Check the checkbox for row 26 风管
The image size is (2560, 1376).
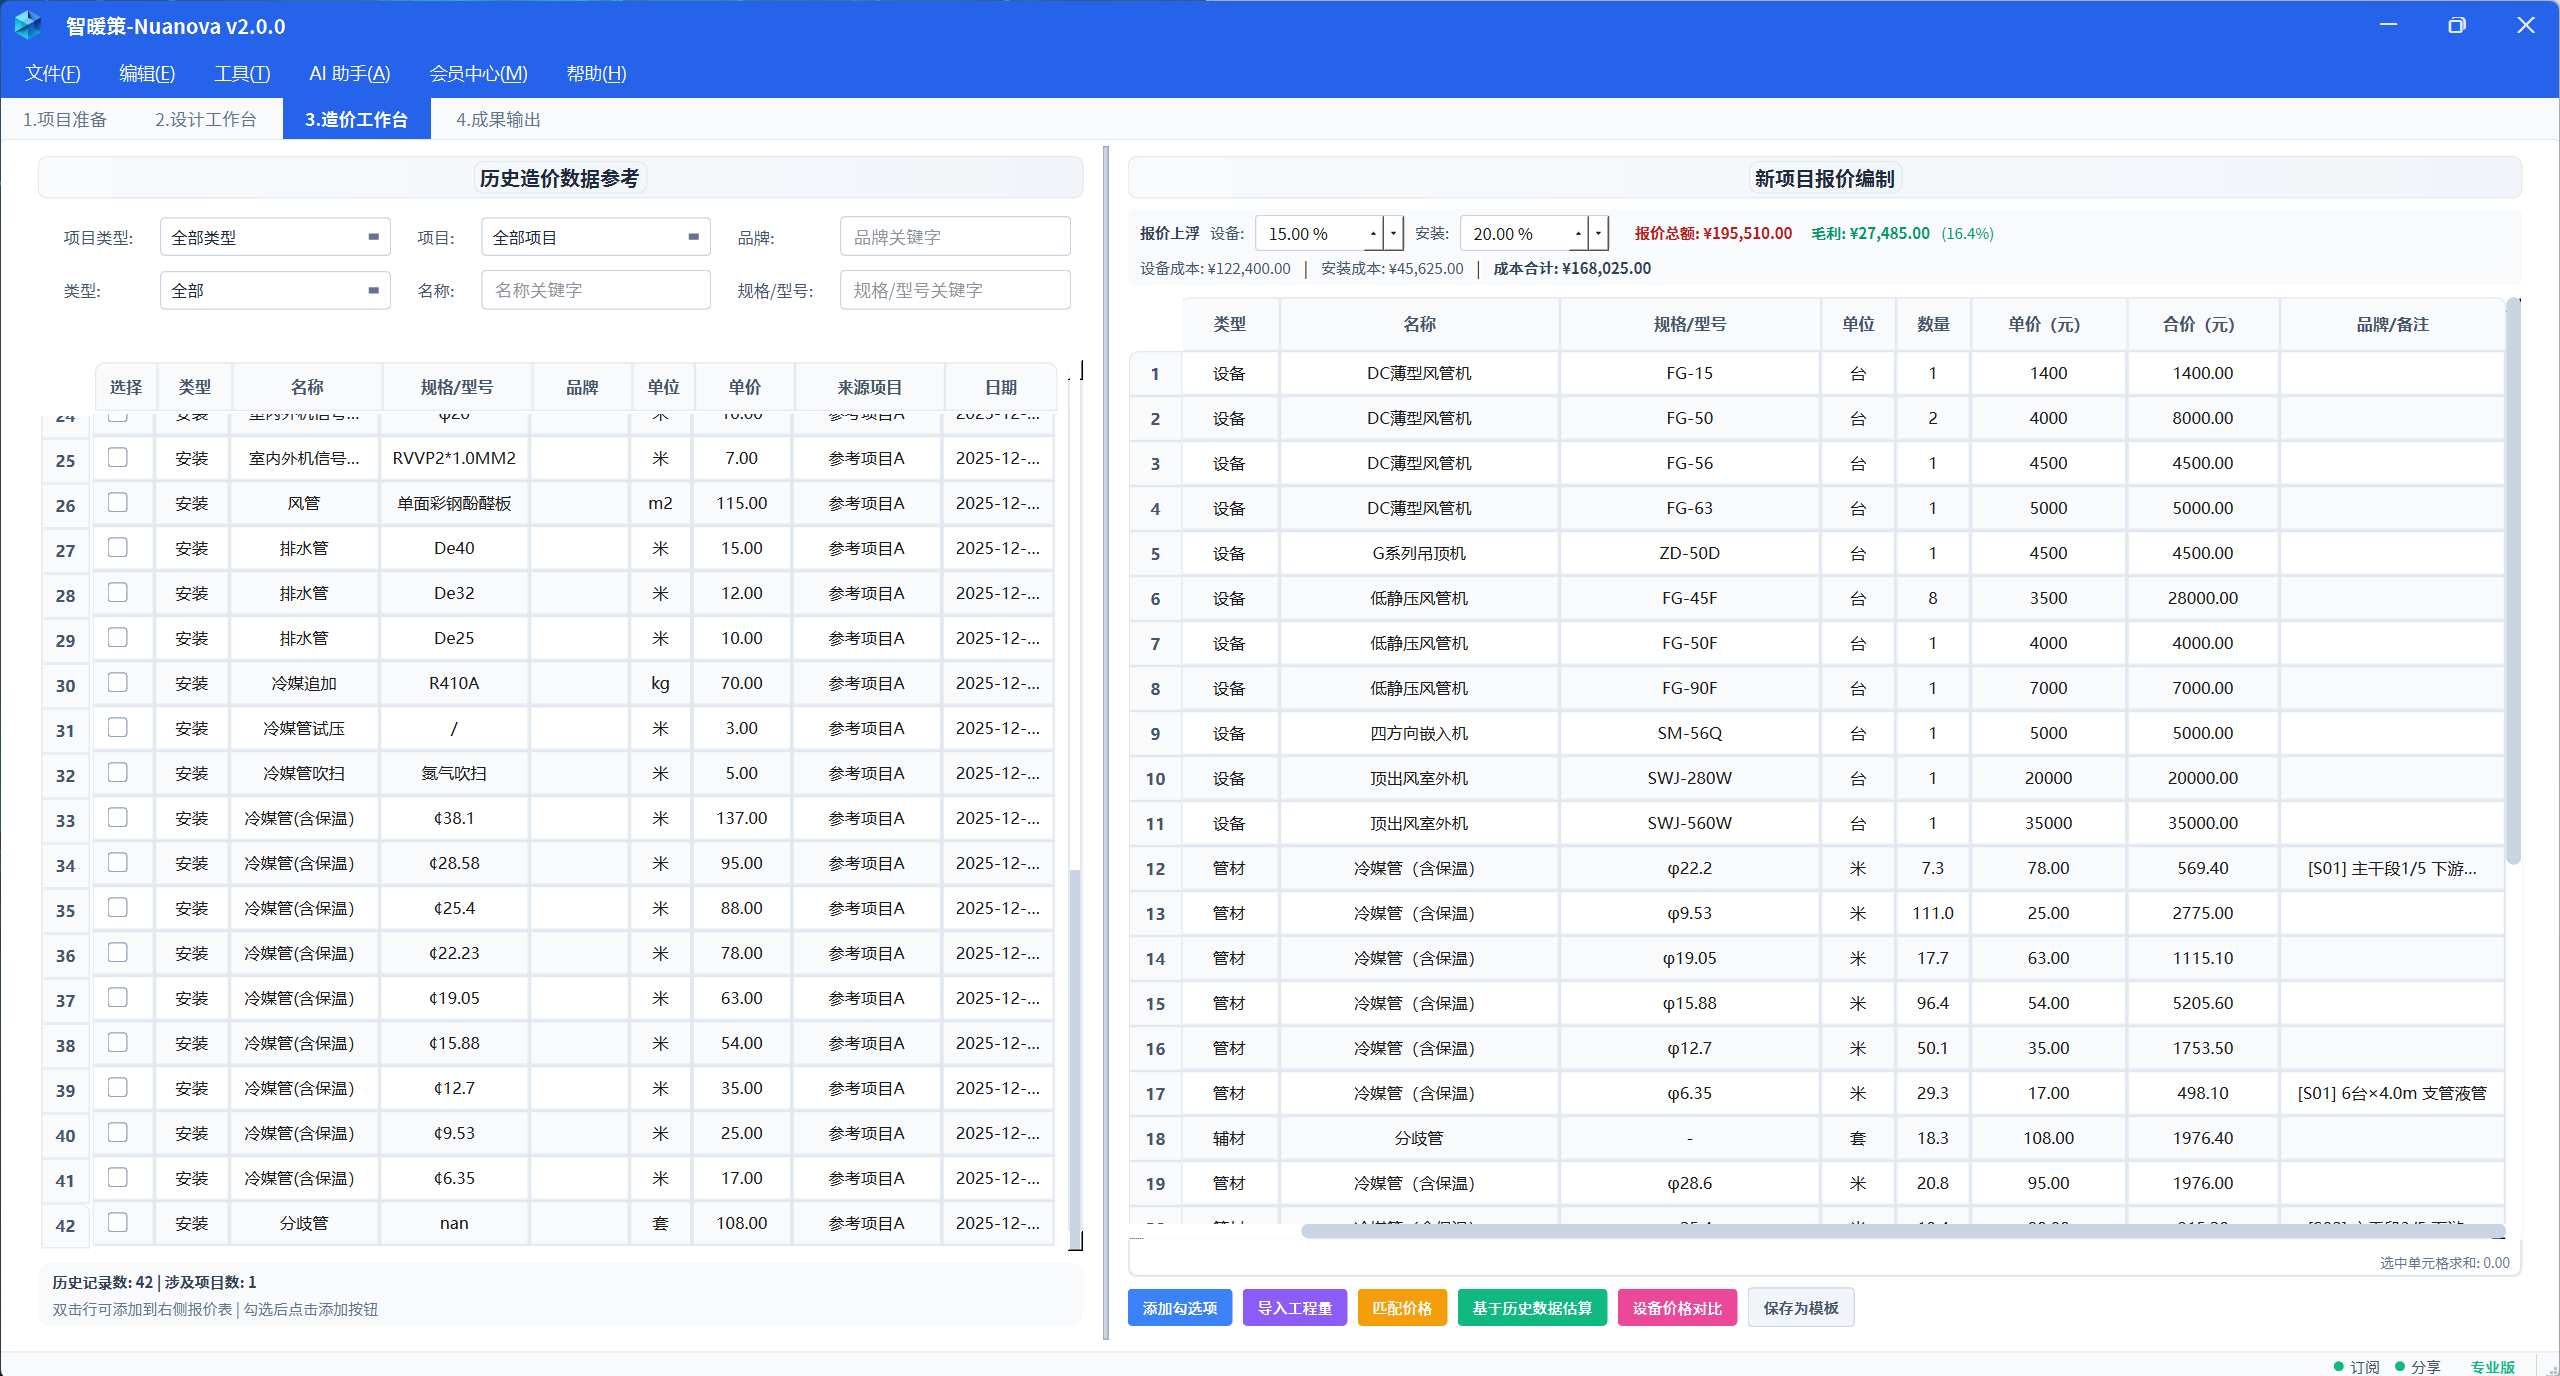click(119, 503)
